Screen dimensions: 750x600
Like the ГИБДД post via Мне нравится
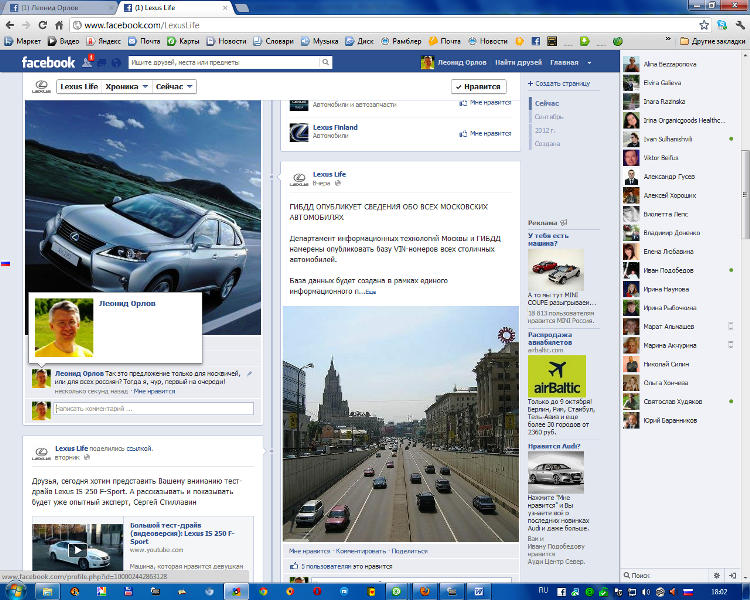click(x=309, y=551)
